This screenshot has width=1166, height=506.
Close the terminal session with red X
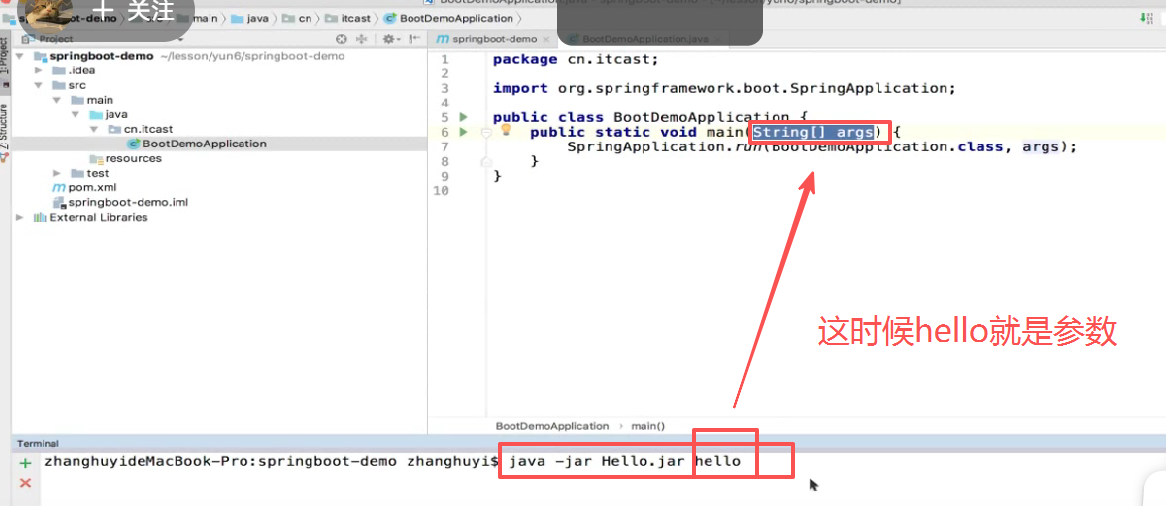(25, 483)
